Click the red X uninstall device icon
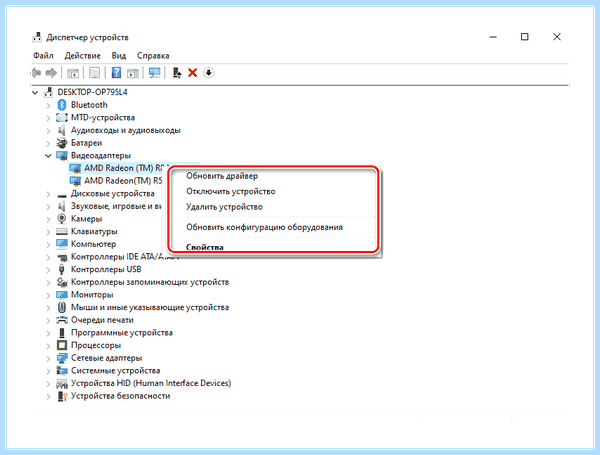 (x=192, y=73)
